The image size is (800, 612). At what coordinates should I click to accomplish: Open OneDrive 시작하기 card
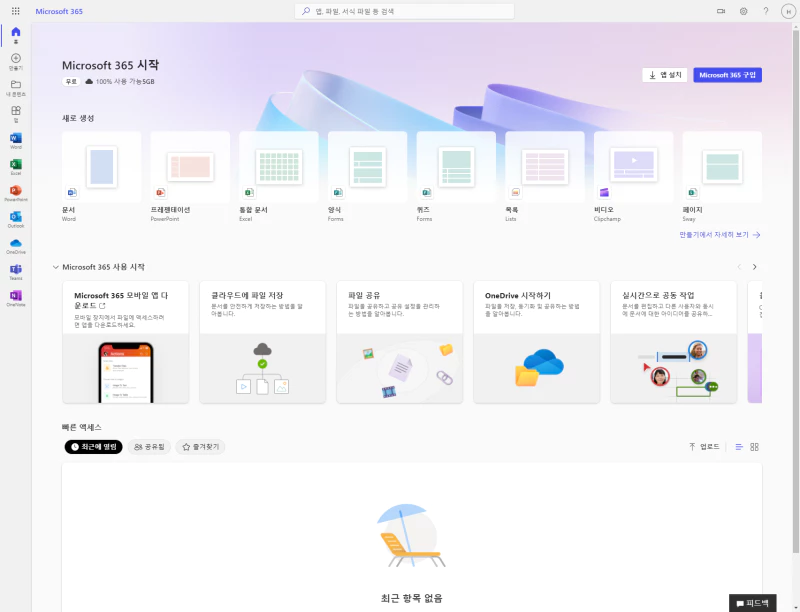click(537, 342)
